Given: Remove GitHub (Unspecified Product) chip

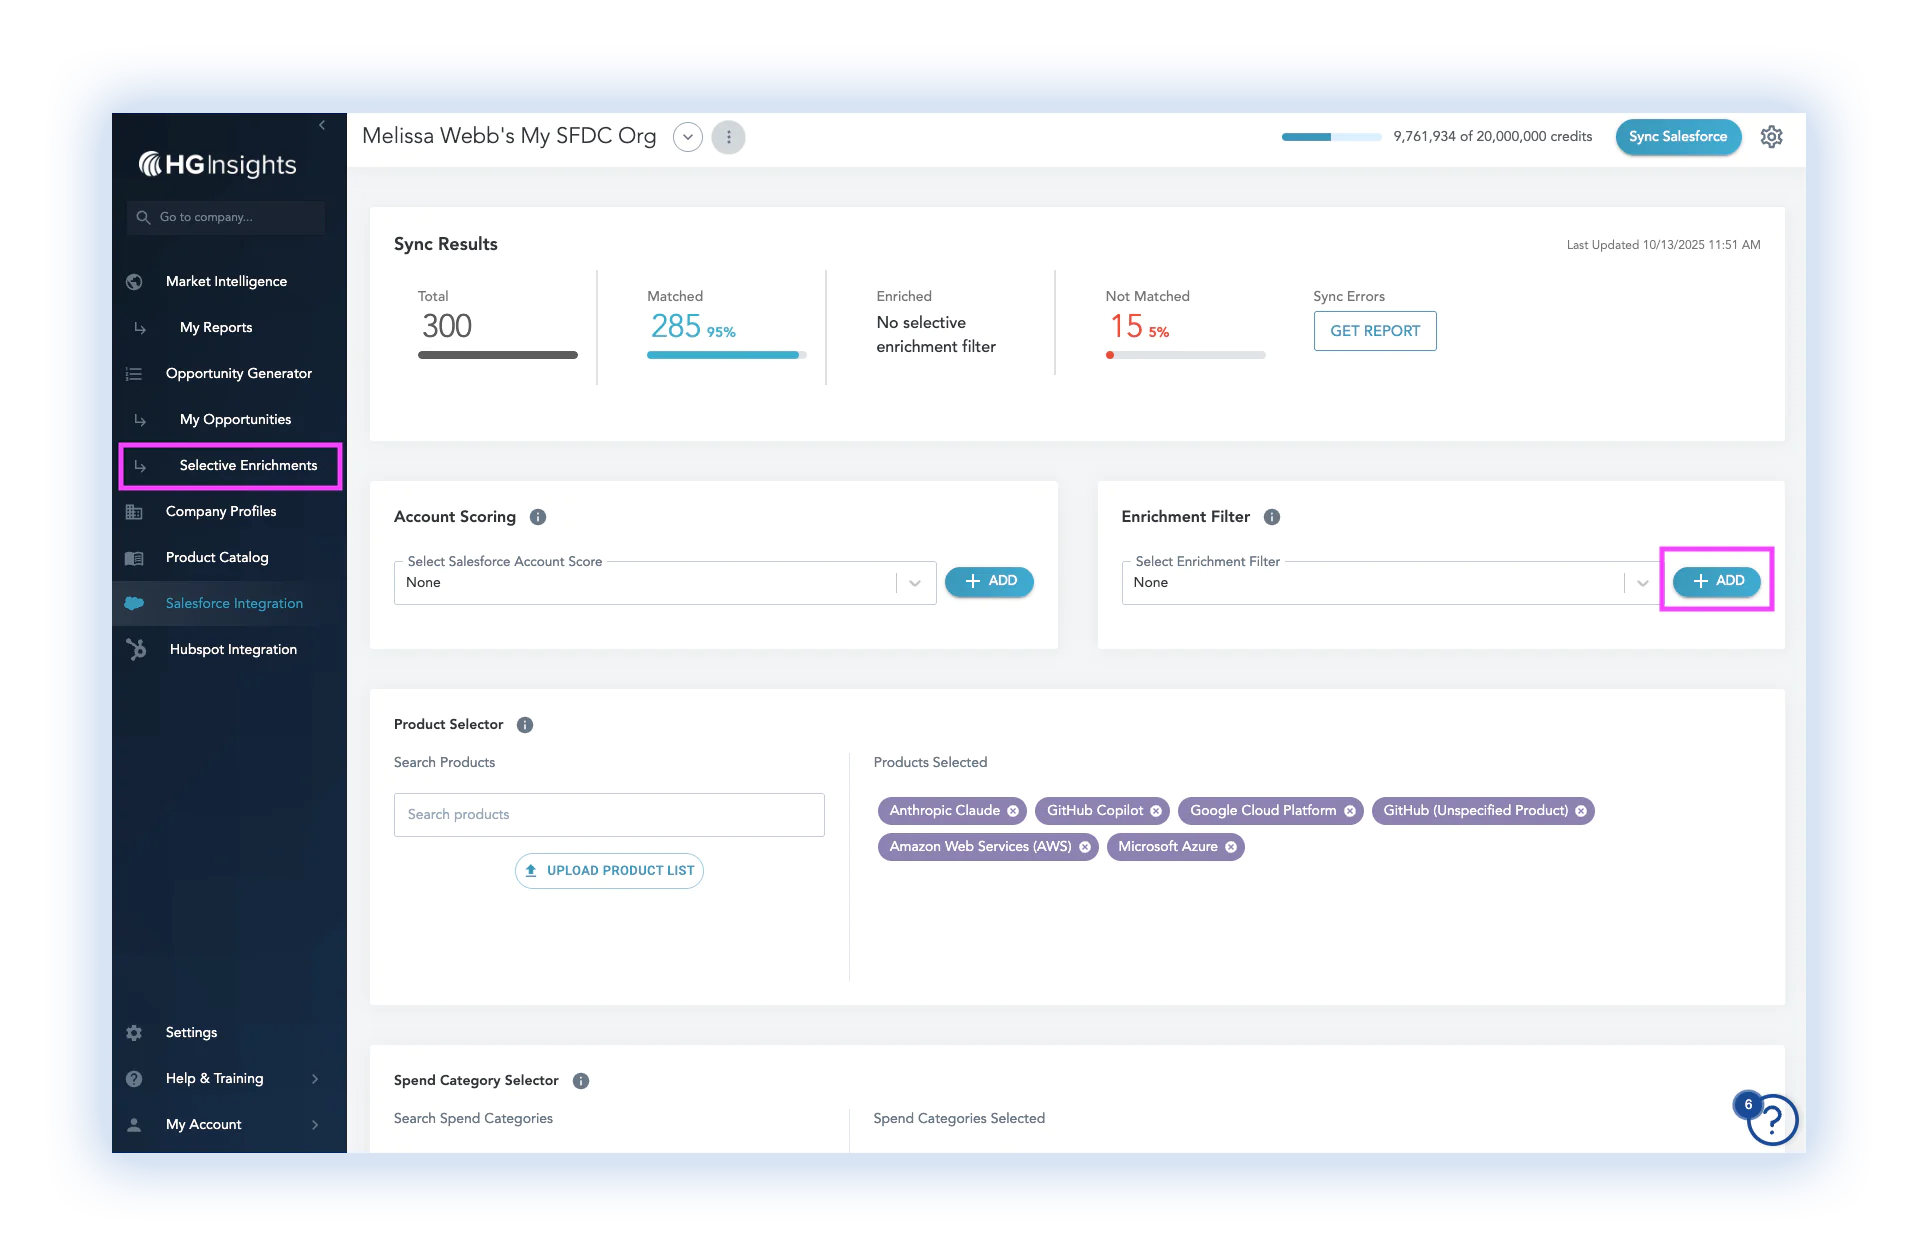Looking at the screenshot, I should 1581,811.
